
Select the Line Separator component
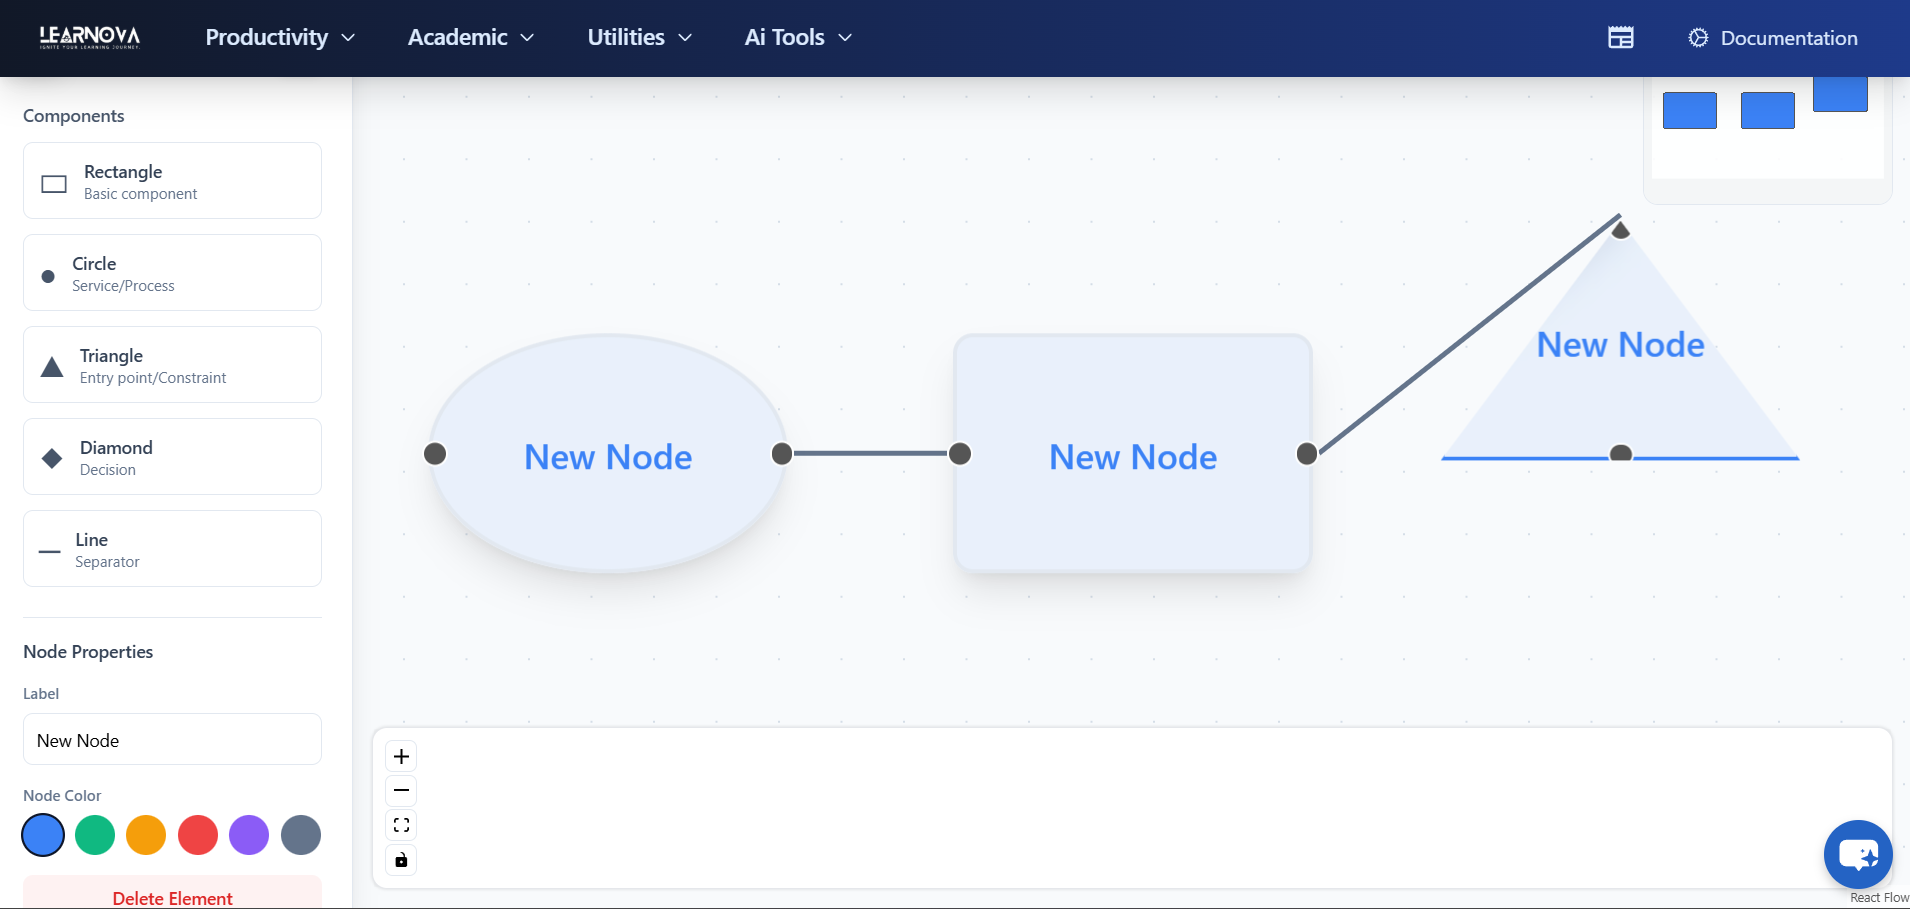click(x=171, y=548)
